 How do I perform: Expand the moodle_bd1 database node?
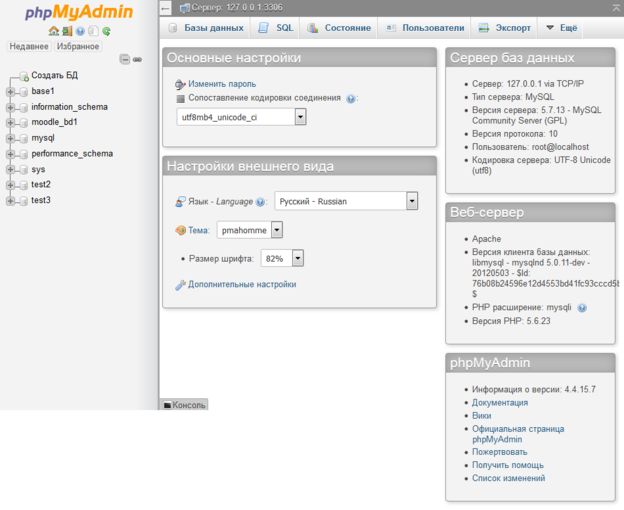tap(10, 123)
